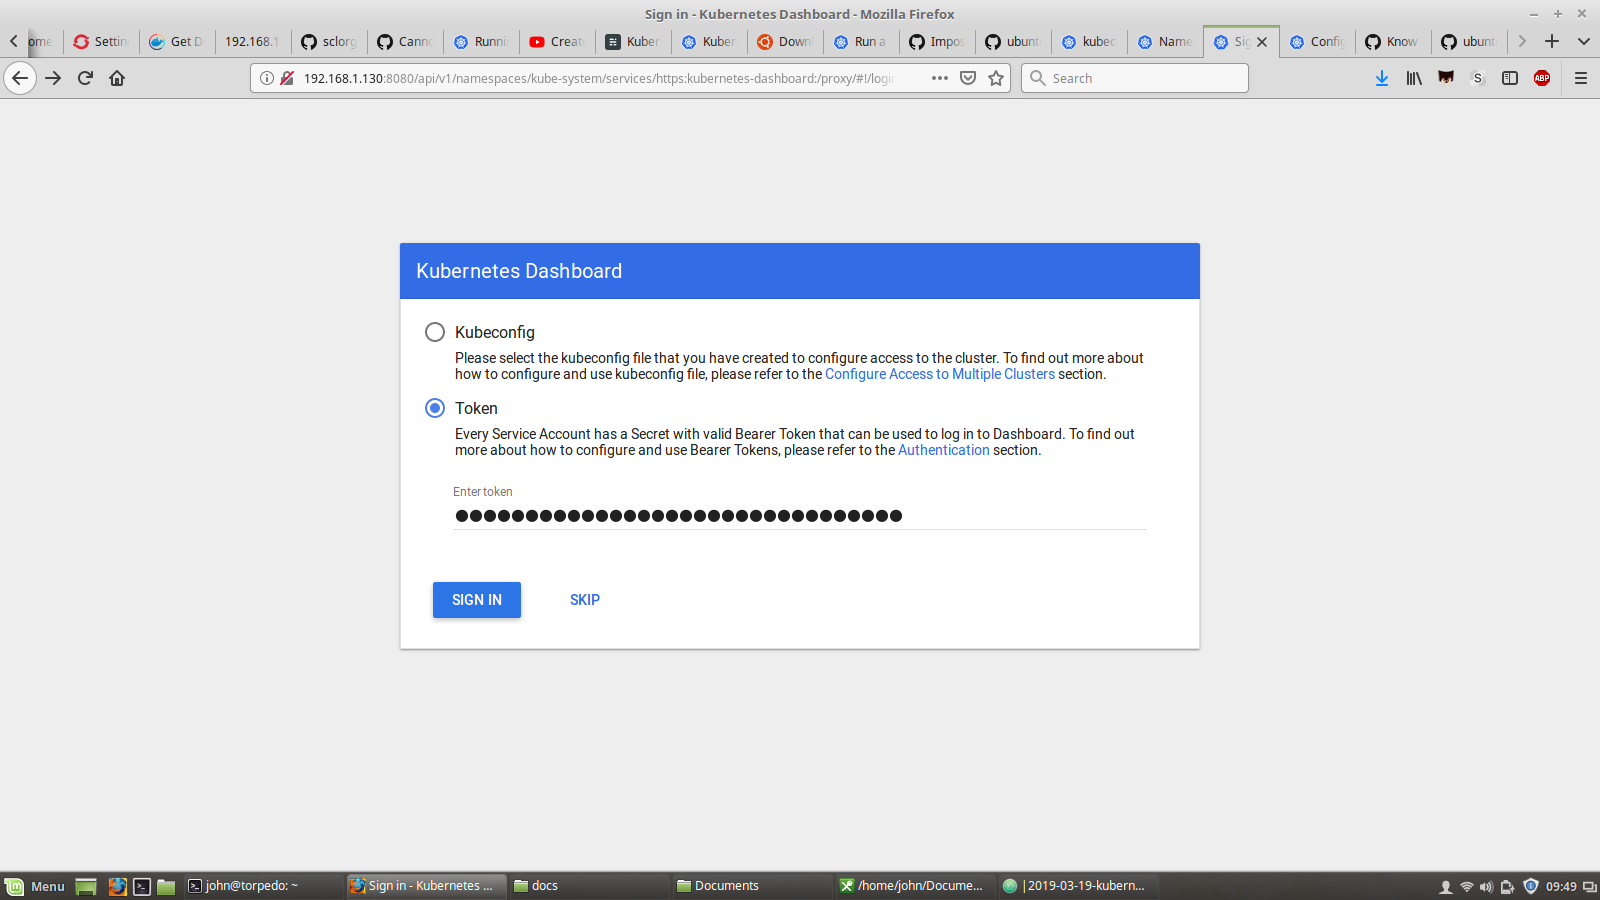Go back to the previous page

[20, 78]
